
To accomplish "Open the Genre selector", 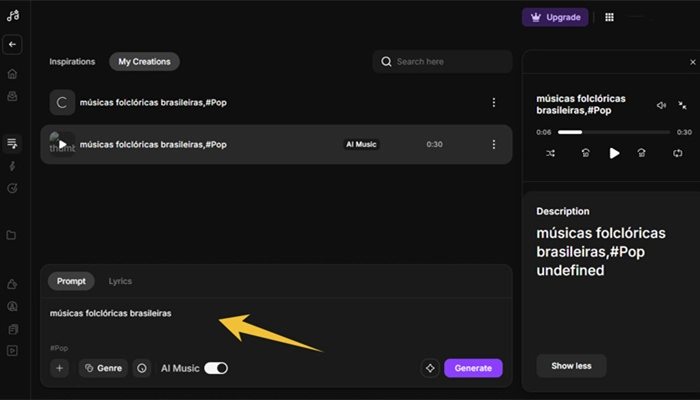I will [103, 368].
